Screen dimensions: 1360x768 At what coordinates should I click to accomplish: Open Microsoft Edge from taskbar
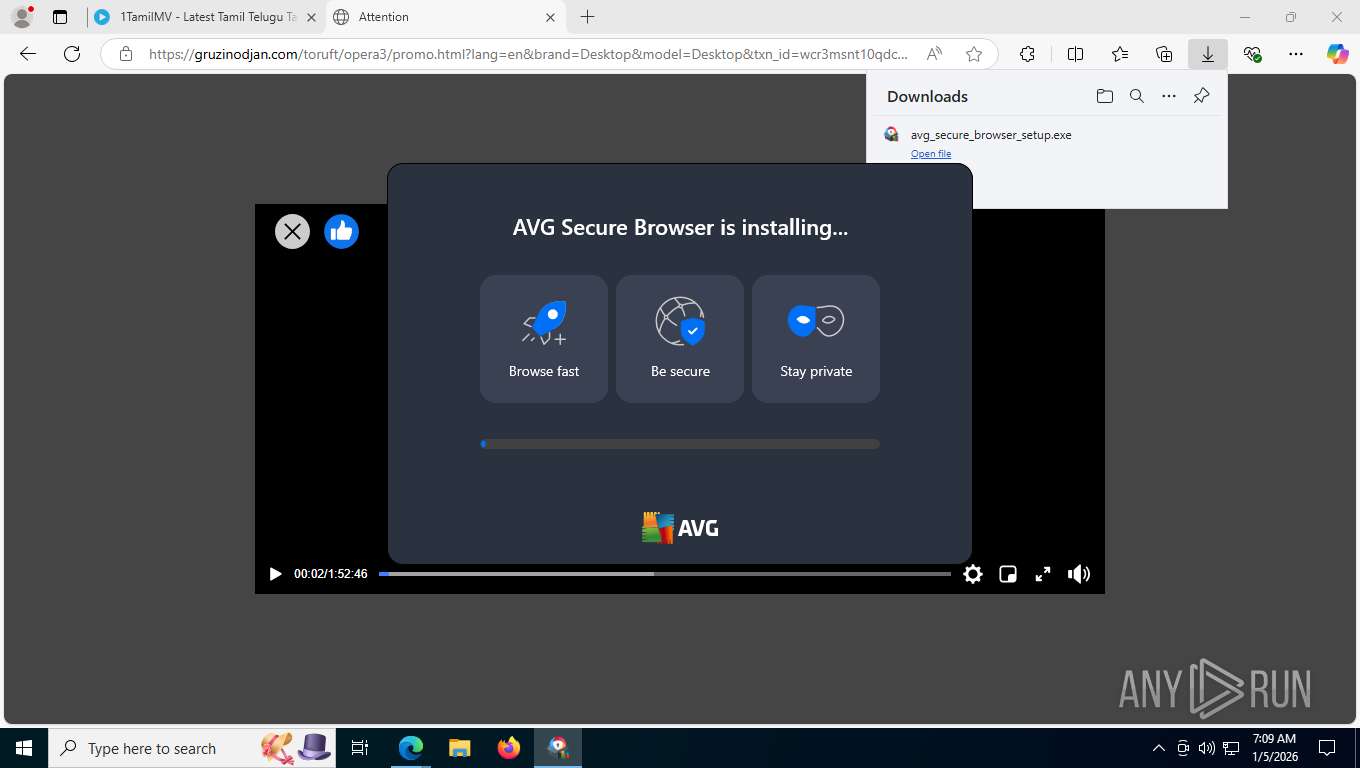pyautogui.click(x=411, y=748)
